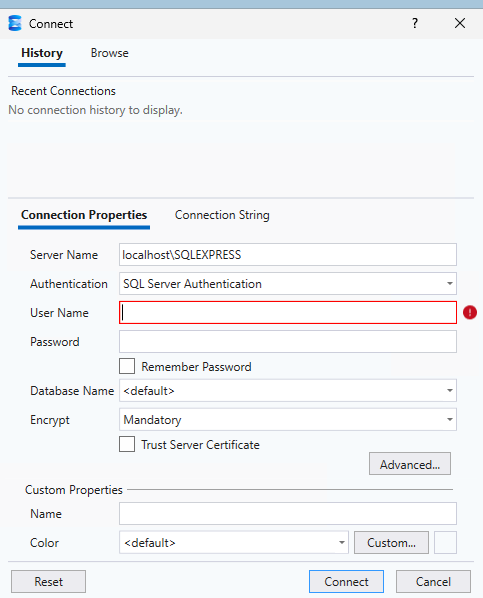Click the database app icon in title bar
The width and height of the screenshot is (483, 598).
[15, 23]
